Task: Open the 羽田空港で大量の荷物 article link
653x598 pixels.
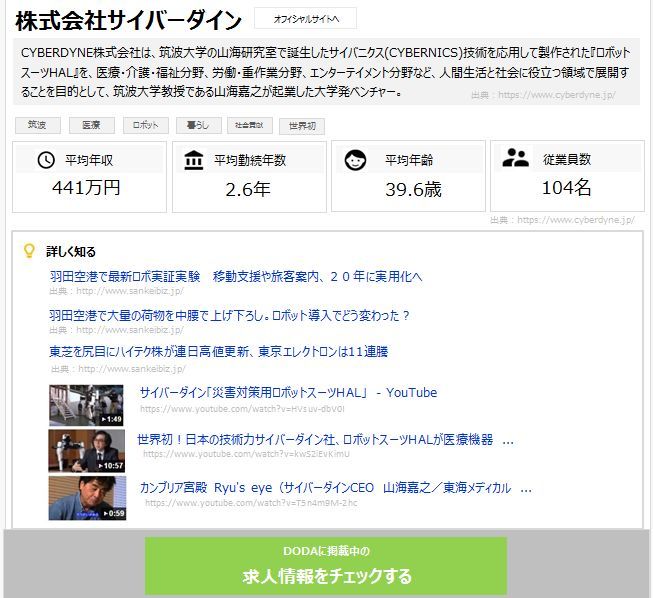Action: point(229,315)
